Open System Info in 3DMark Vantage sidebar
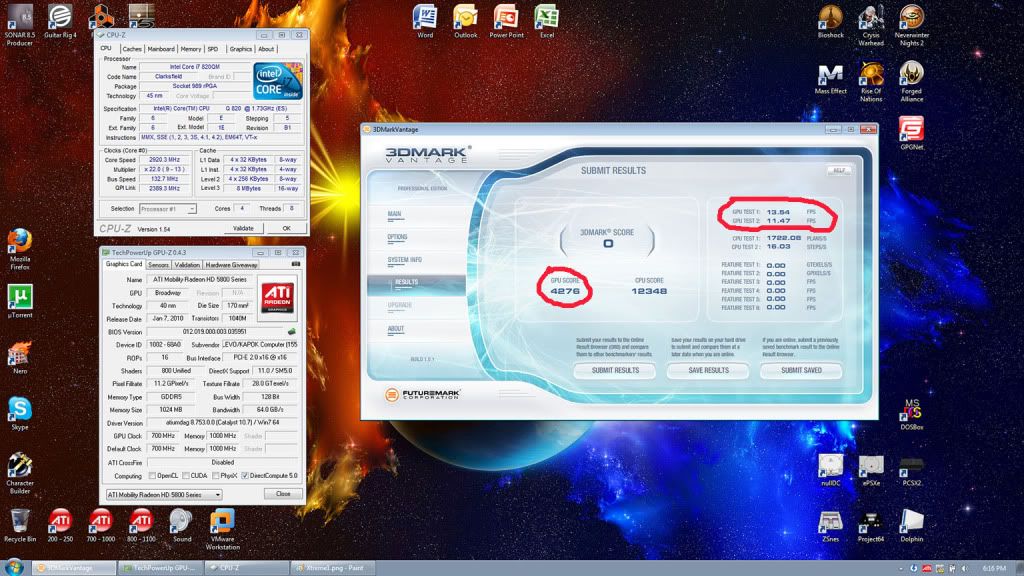This screenshot has height=576, width=1024. [x=404, y=260]
